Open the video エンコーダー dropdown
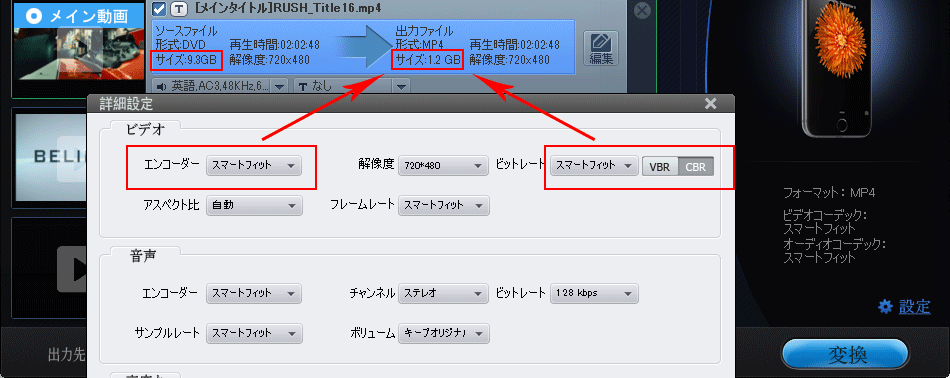 point(254,165)
